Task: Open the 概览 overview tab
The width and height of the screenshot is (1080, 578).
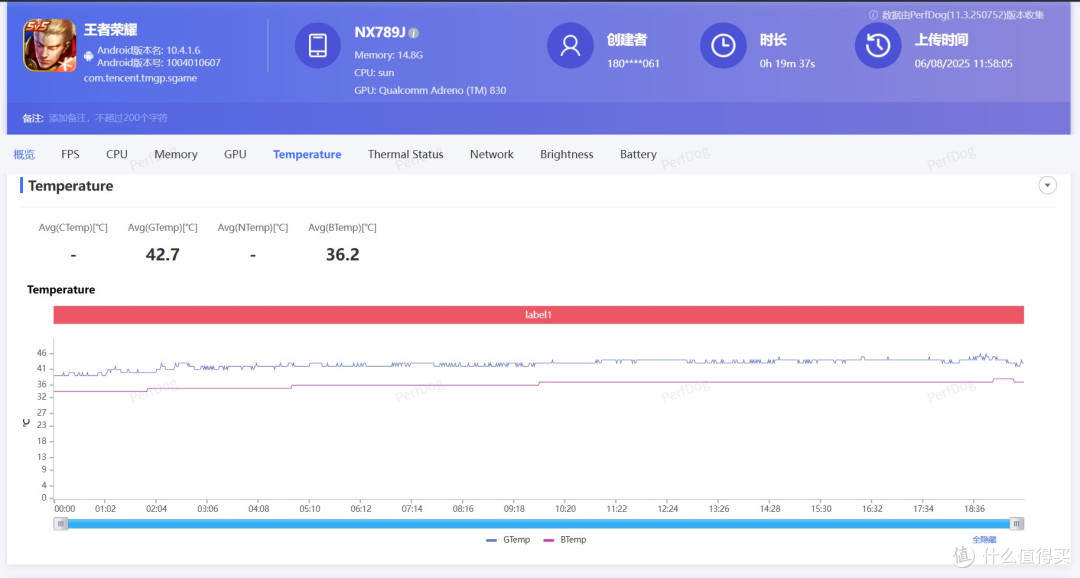Action: tap(24, 154)
